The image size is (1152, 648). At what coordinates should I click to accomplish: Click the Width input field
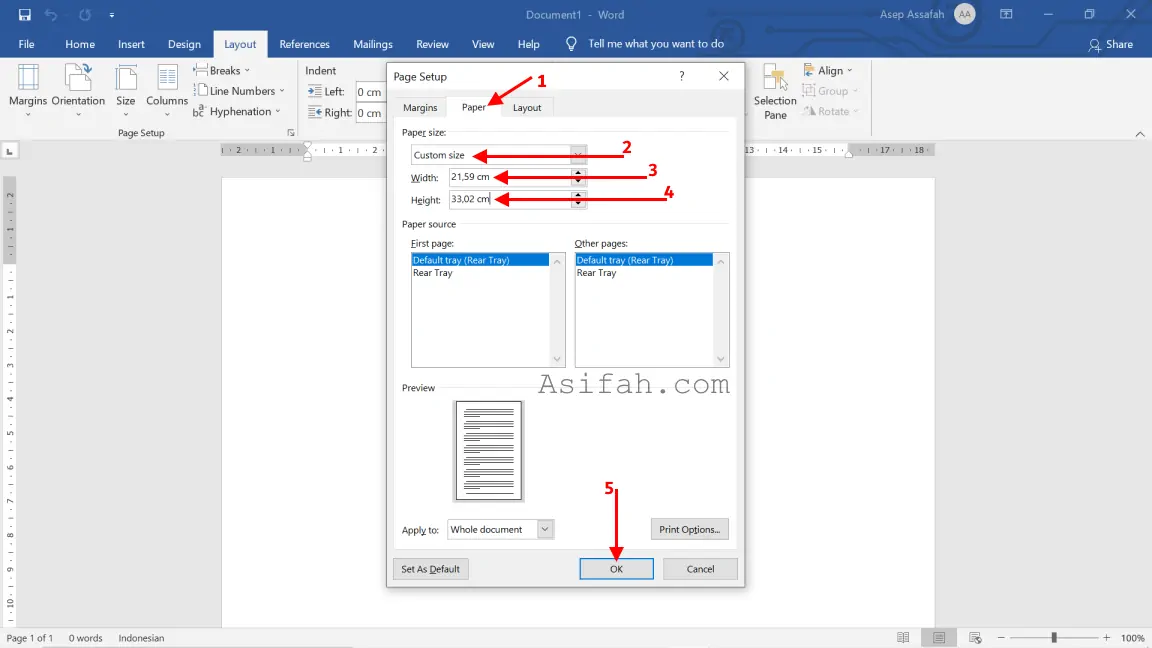click(x=510, y=177)
